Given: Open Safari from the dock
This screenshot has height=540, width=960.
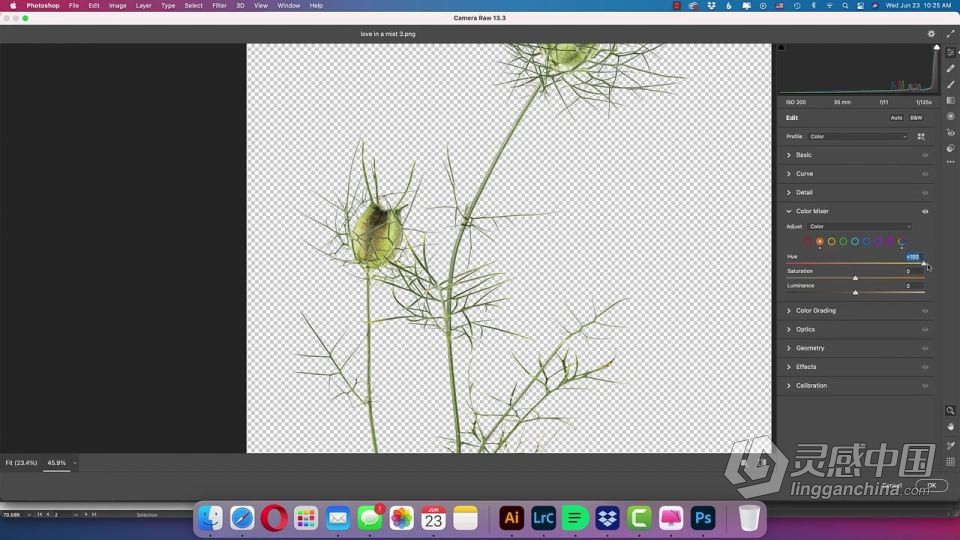Looking at the screenshot, I should pos(242,518).
